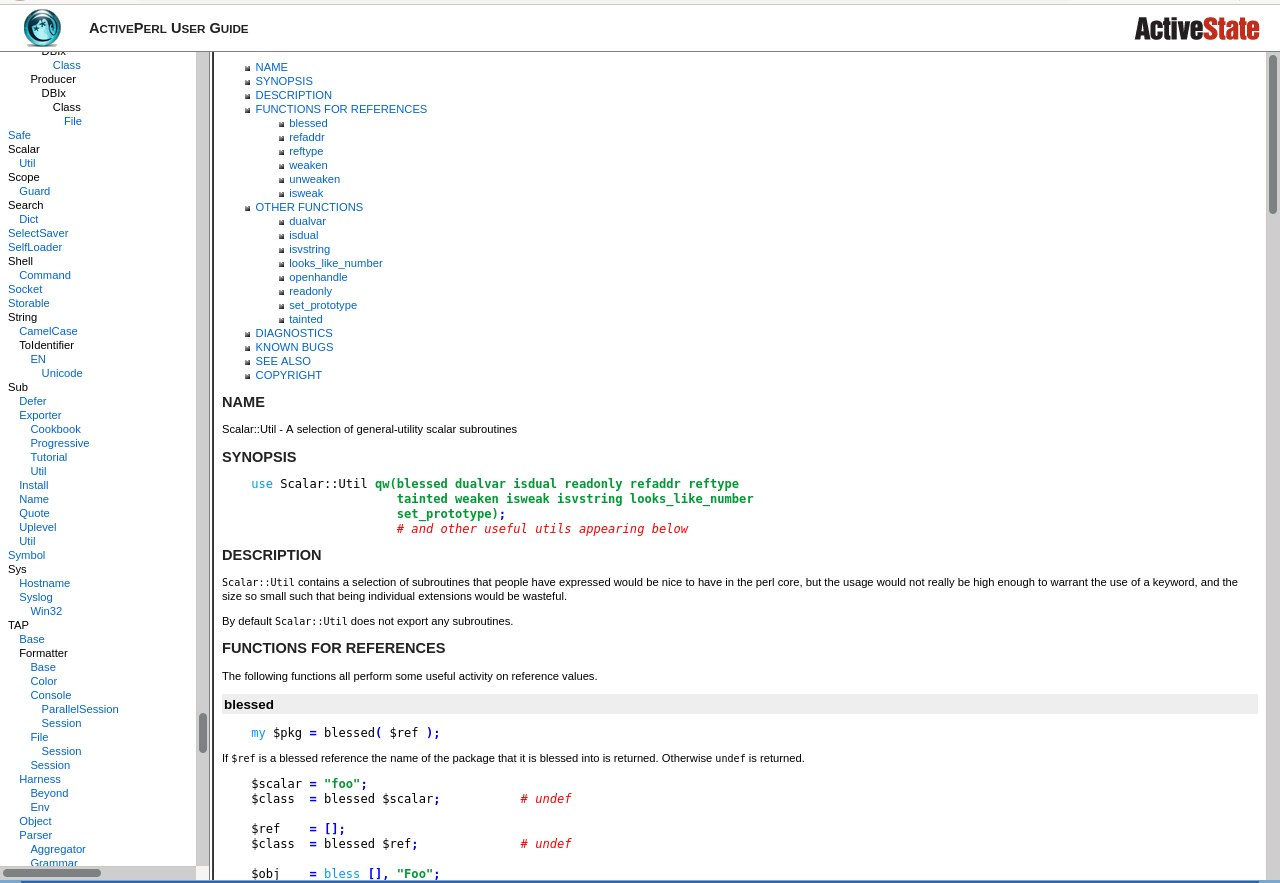Open the dualvar function link
The height and width of the screenshot is (883, 1280).
pos(307,221)
